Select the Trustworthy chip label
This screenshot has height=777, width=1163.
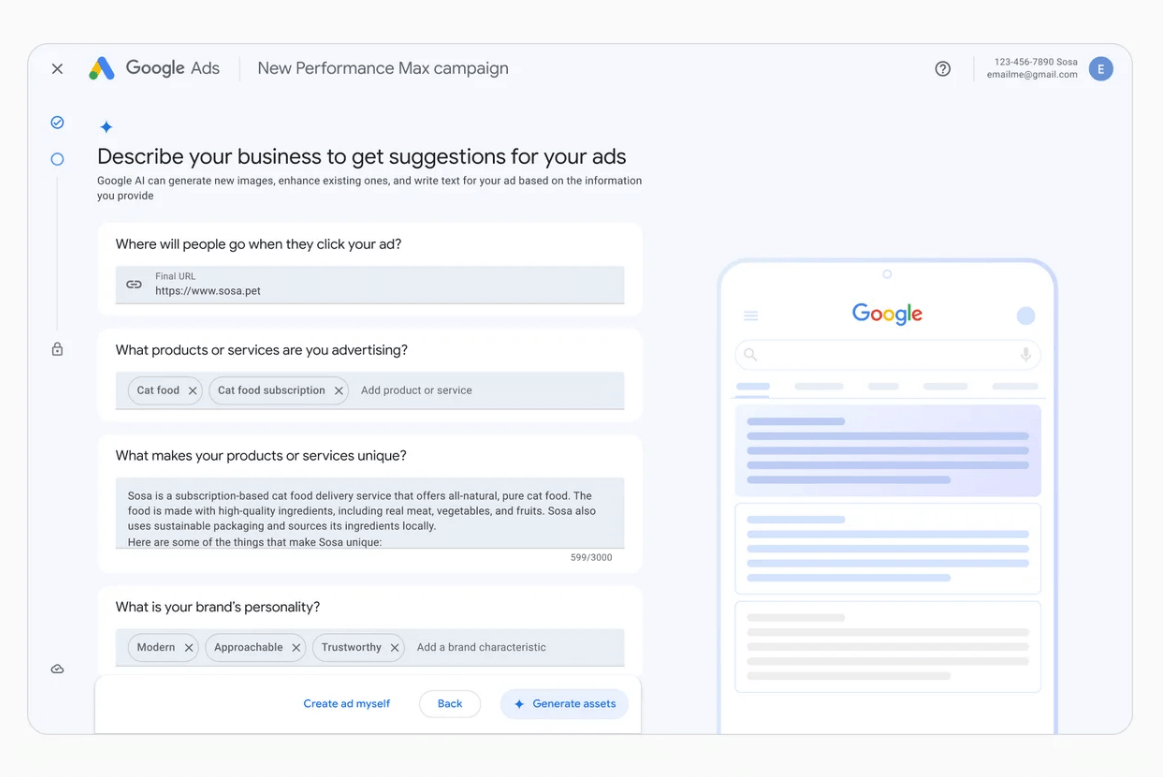351,647
